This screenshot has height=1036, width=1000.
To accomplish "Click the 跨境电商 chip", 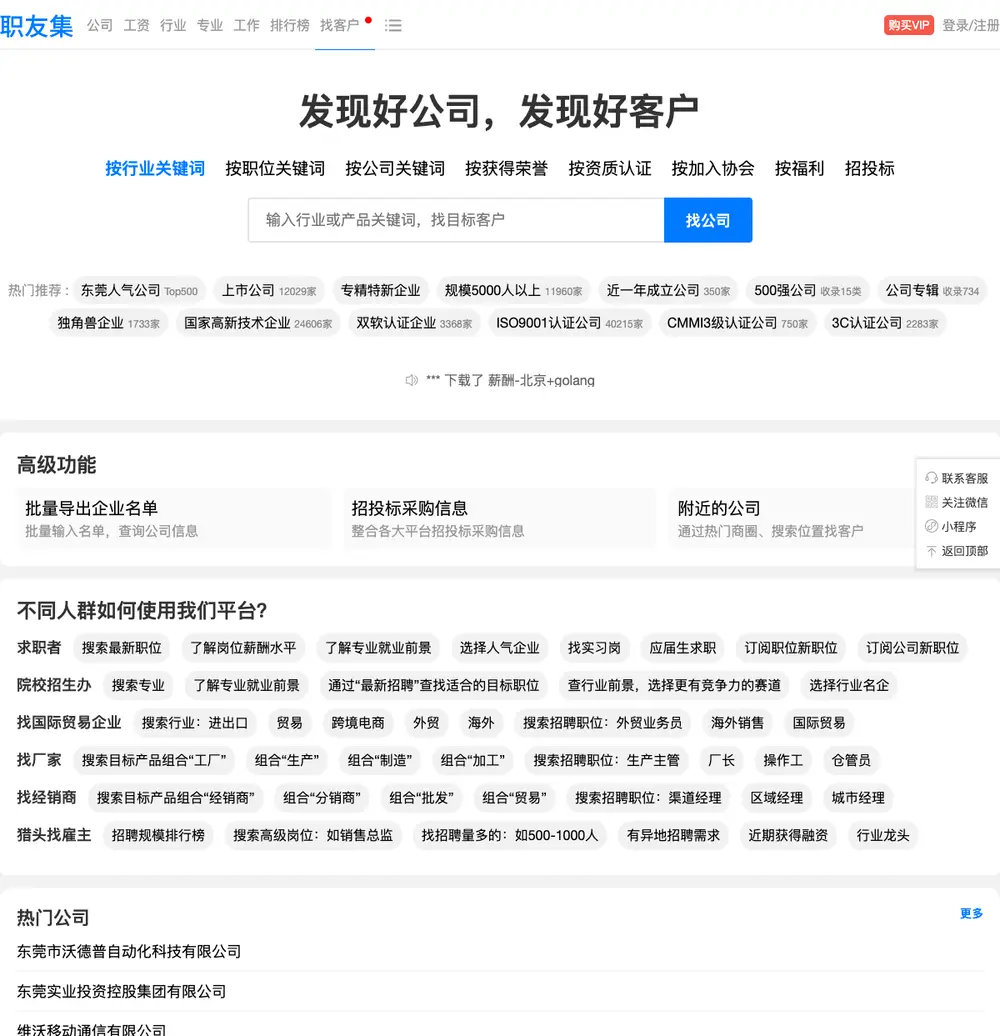I will click(x=357, y=723).
